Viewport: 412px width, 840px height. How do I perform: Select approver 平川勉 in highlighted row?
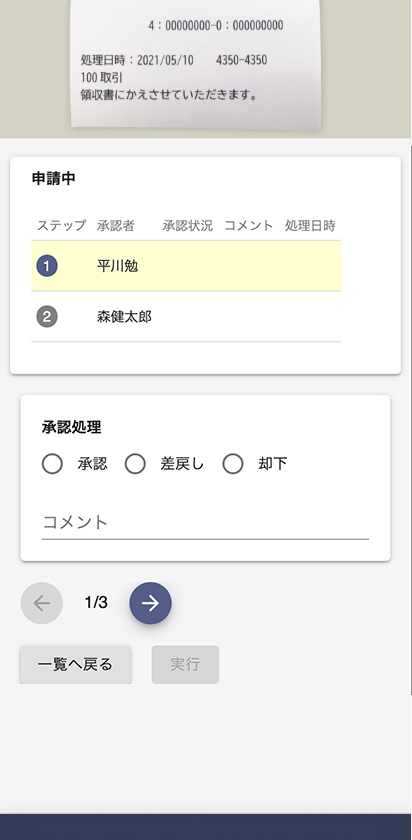[x=117, y=266]
